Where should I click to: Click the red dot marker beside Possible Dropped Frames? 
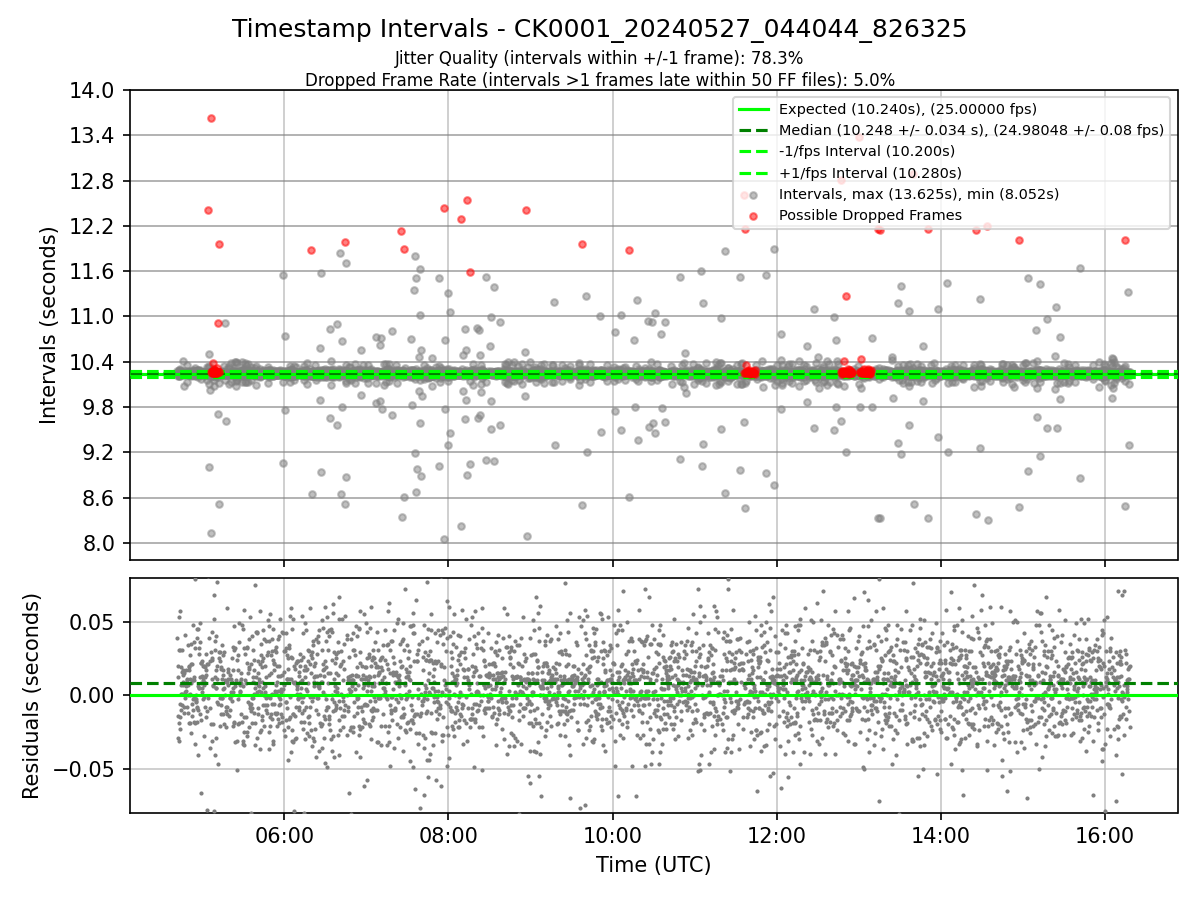coord(754,215)
